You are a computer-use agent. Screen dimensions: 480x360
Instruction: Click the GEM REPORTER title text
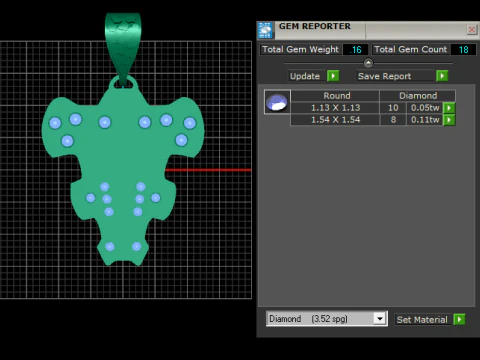point(315,26)
